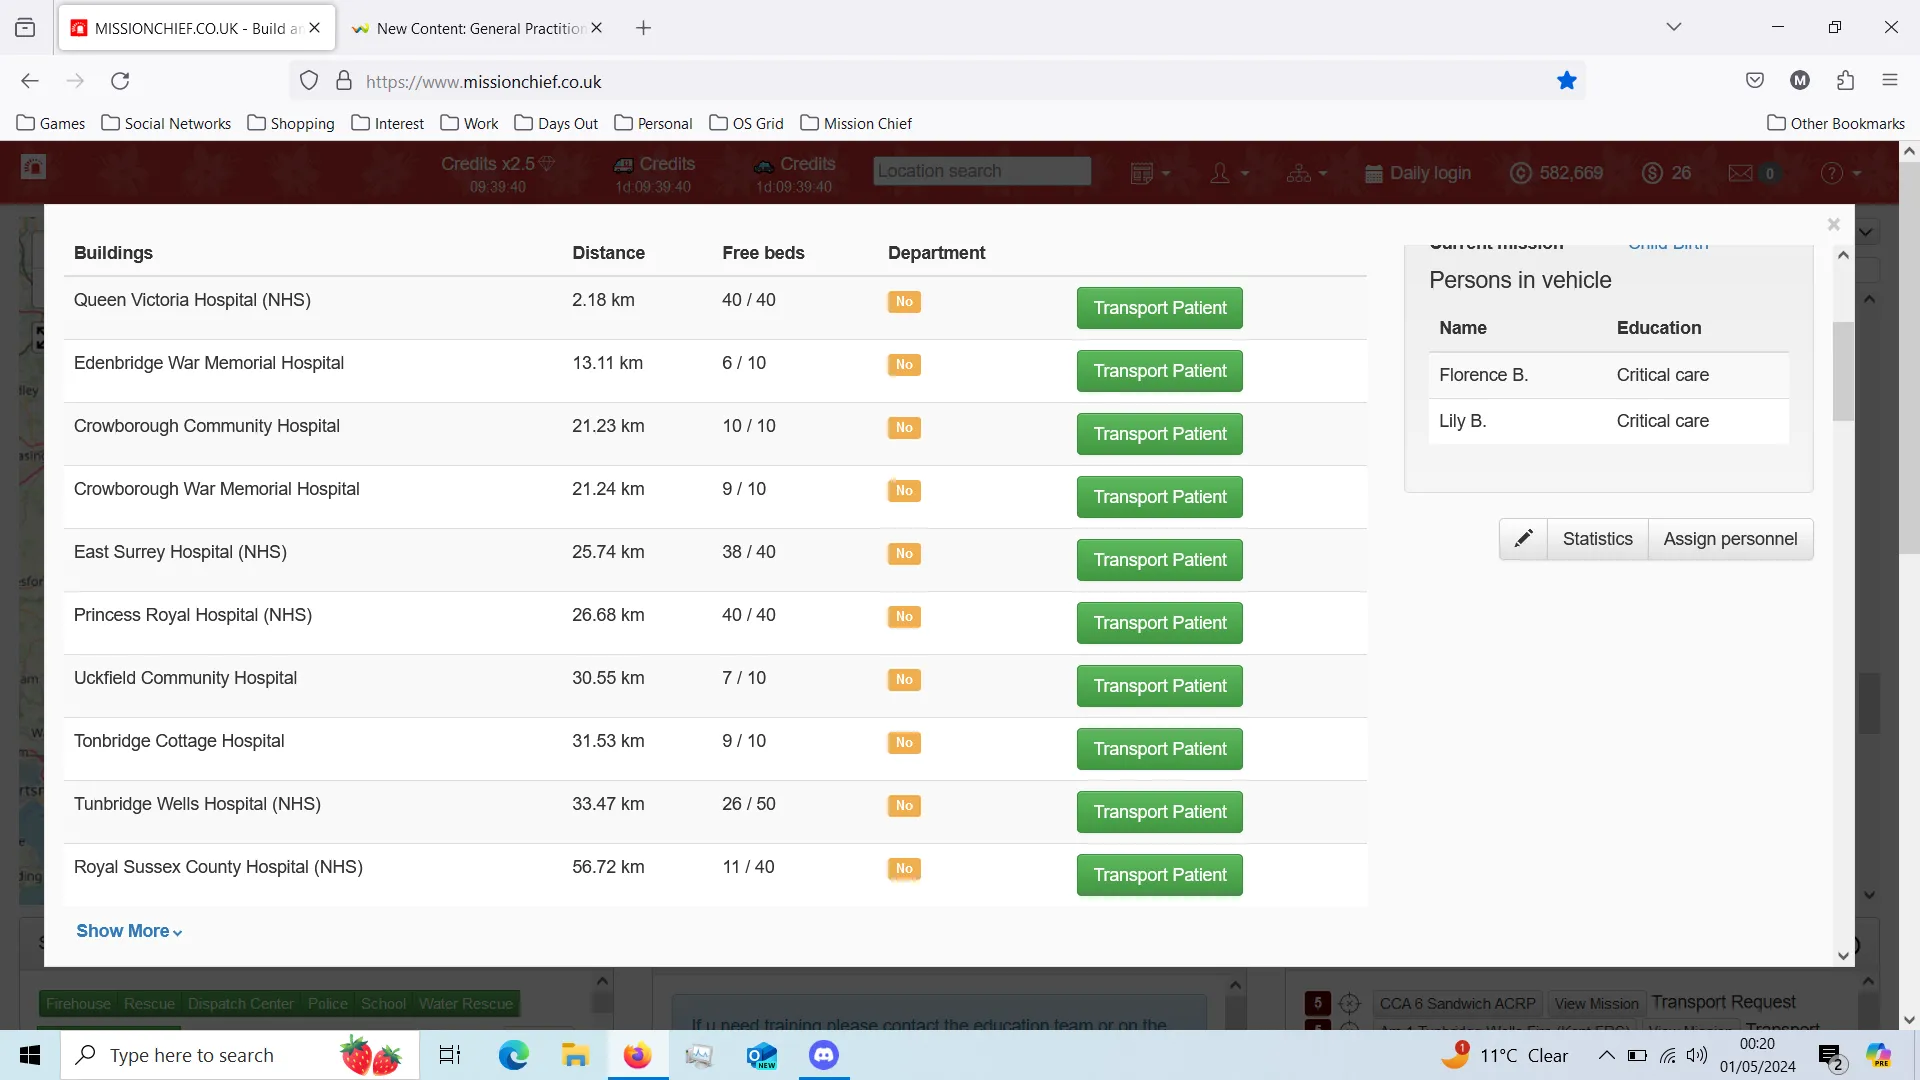The width and height of the screenshot is (1920, 1080).
Task: Transport patient to Royal Sussex County Hospital
Action: 1159,875
